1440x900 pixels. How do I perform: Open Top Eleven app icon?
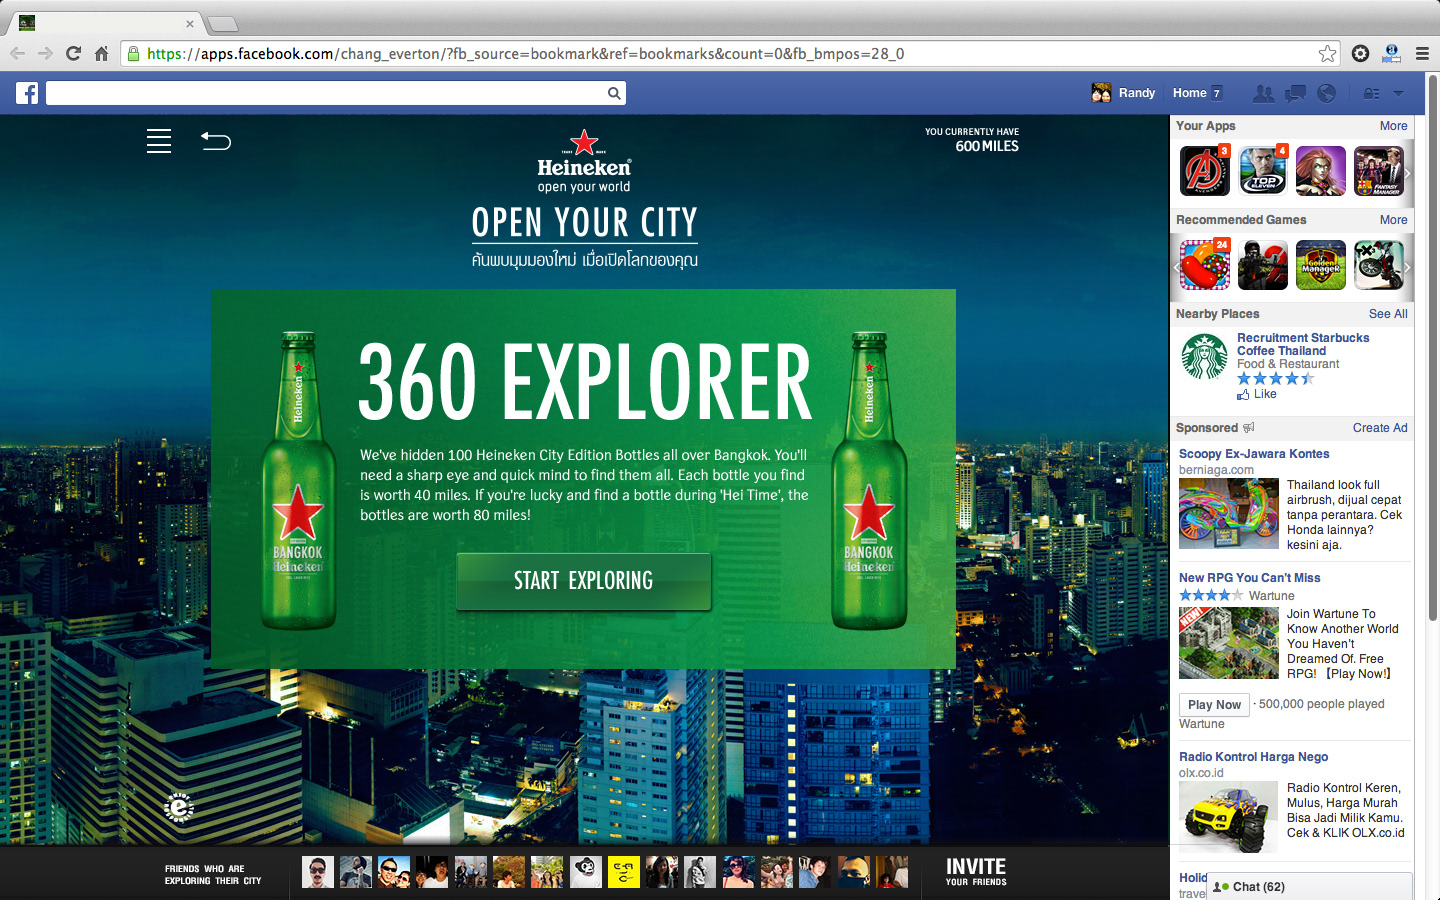click(x=1263, y=171)
